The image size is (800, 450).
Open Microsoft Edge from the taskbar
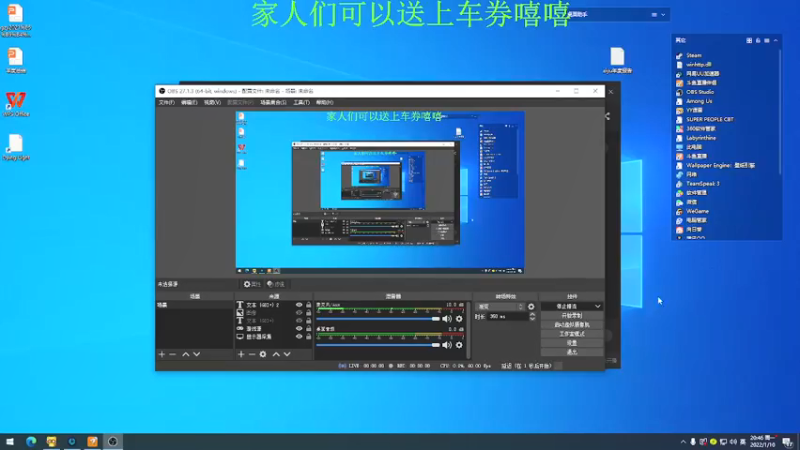tap(31, 441)
